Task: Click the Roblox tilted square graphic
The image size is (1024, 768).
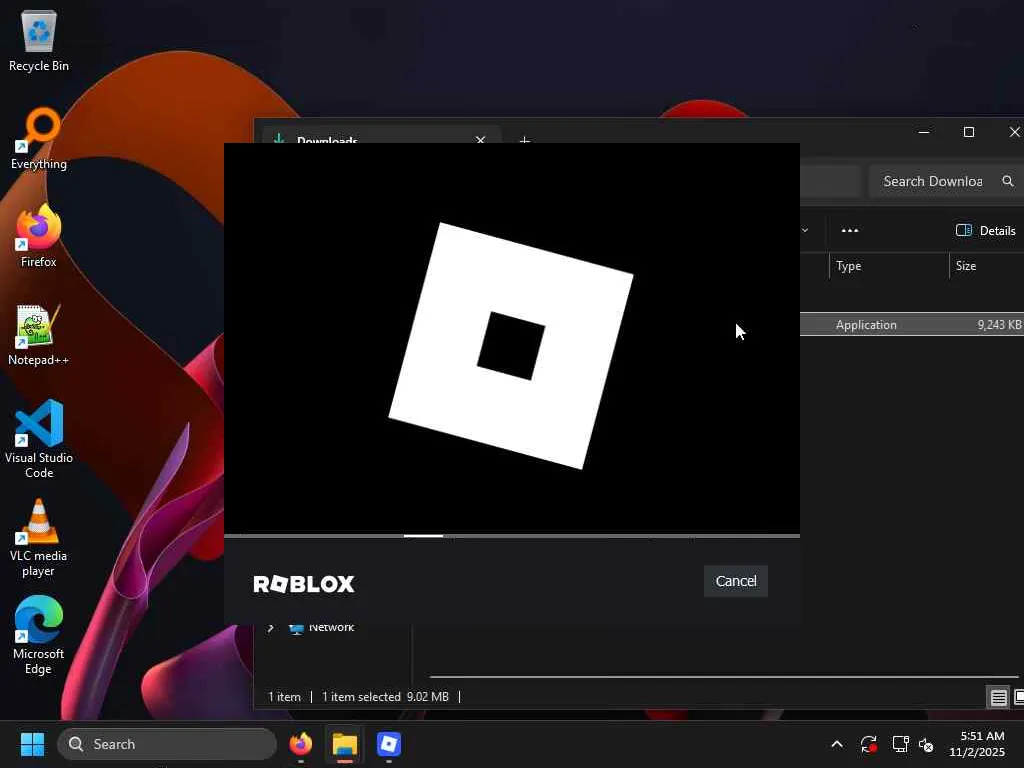Action: [x=511, y=345]
